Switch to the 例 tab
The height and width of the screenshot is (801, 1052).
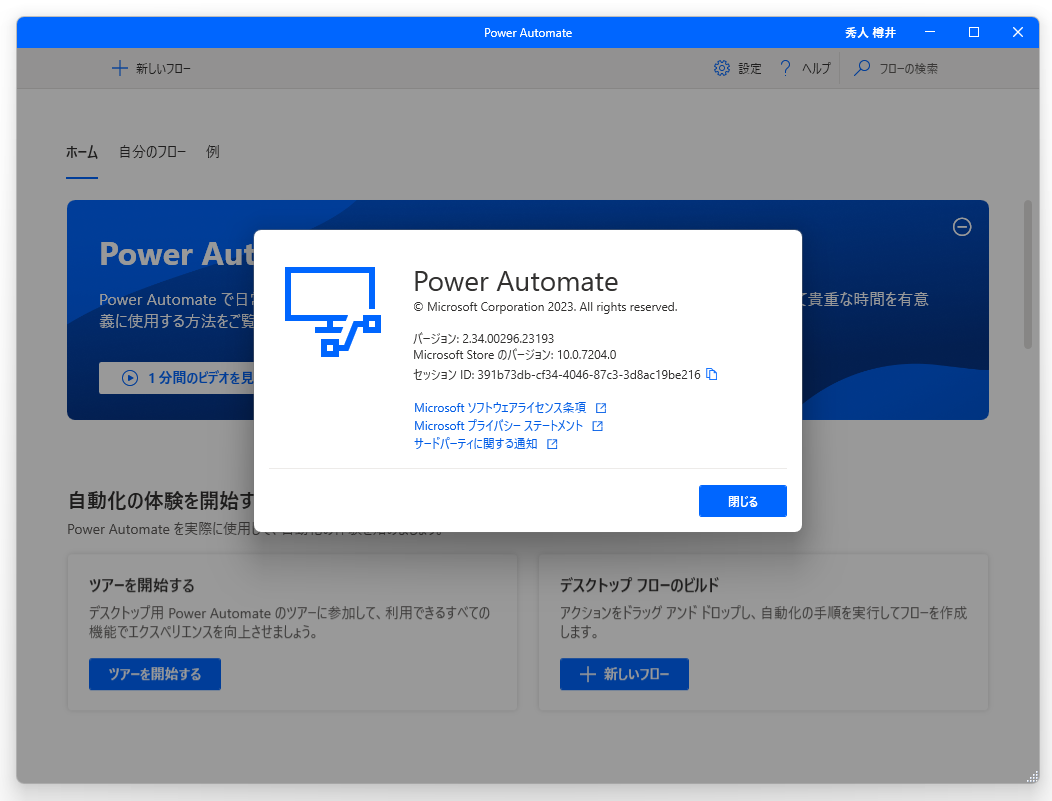(x=212, y=152)
